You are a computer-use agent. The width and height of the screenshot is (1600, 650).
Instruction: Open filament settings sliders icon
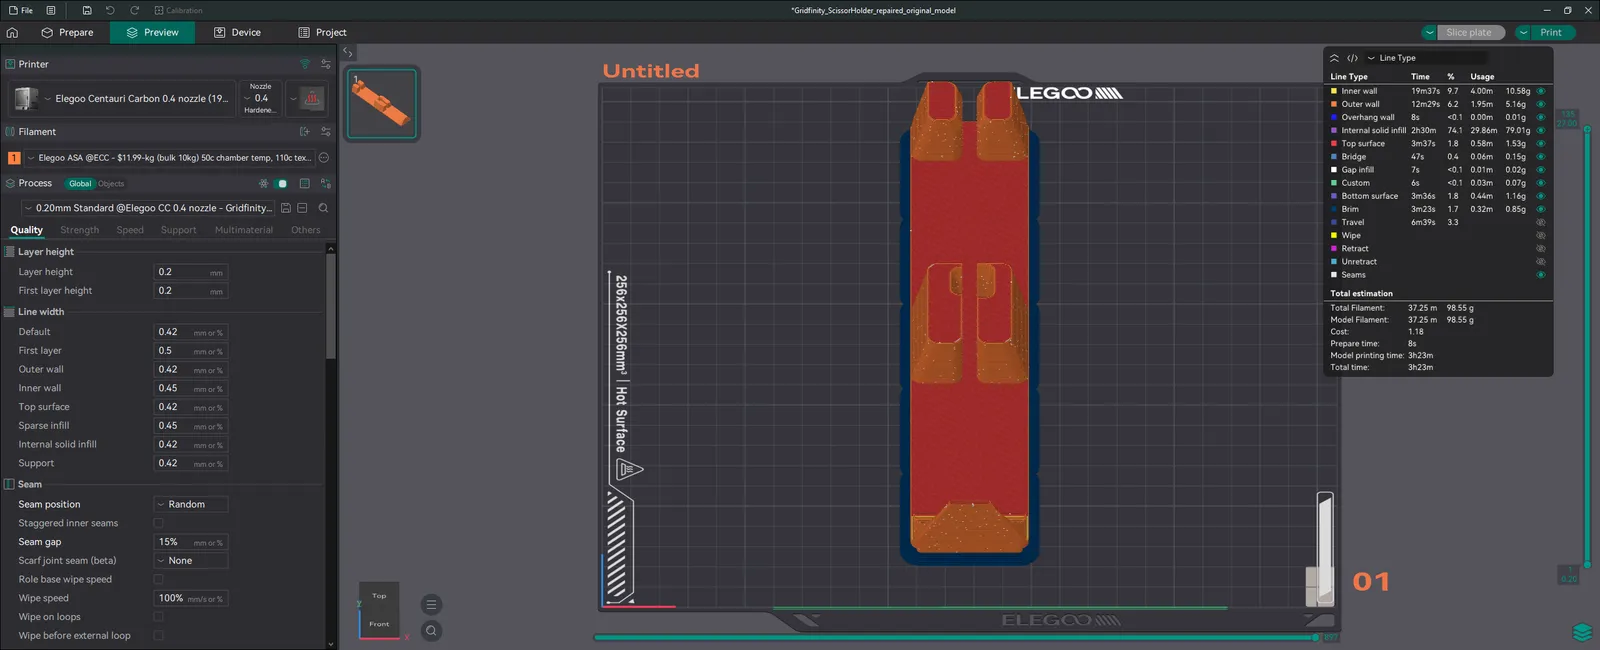pos(325,131)
